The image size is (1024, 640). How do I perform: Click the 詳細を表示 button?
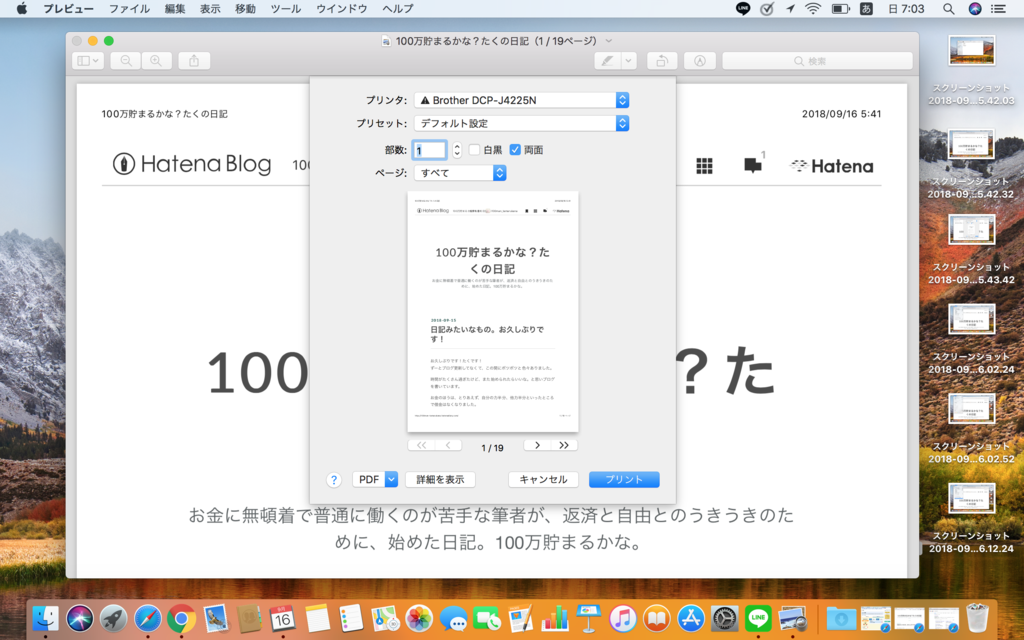438,479
